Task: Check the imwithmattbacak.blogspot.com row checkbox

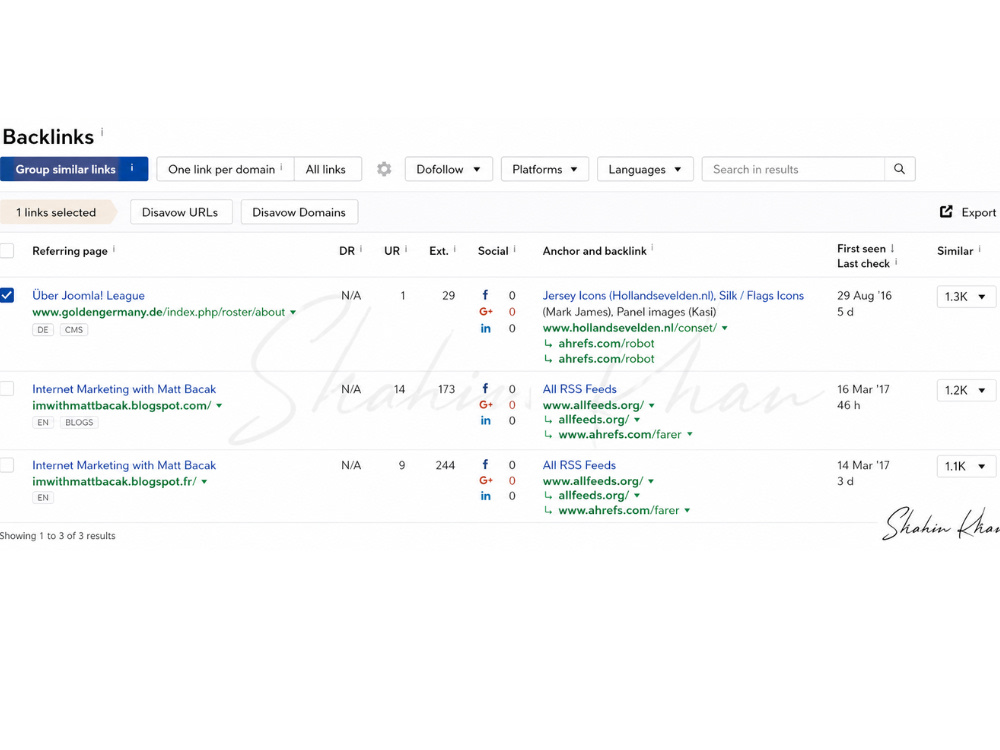Action: tap(7, 388)
